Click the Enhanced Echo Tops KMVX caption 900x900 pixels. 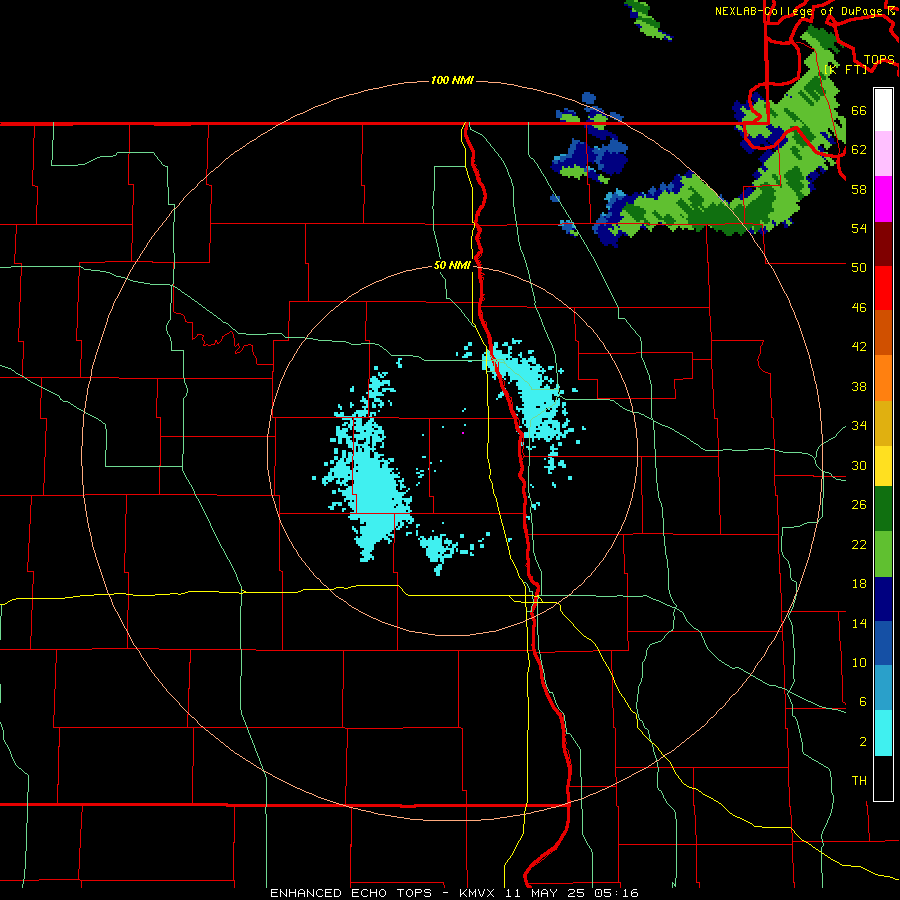[454, 893]
